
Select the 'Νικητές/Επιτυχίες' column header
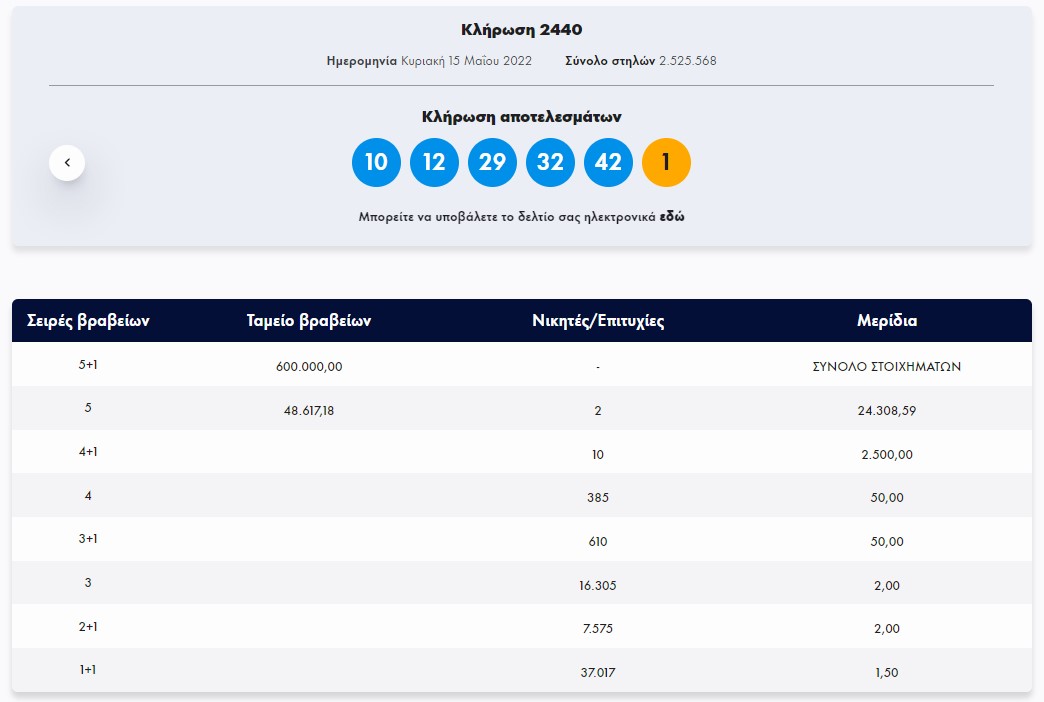(x=598, y=321)
